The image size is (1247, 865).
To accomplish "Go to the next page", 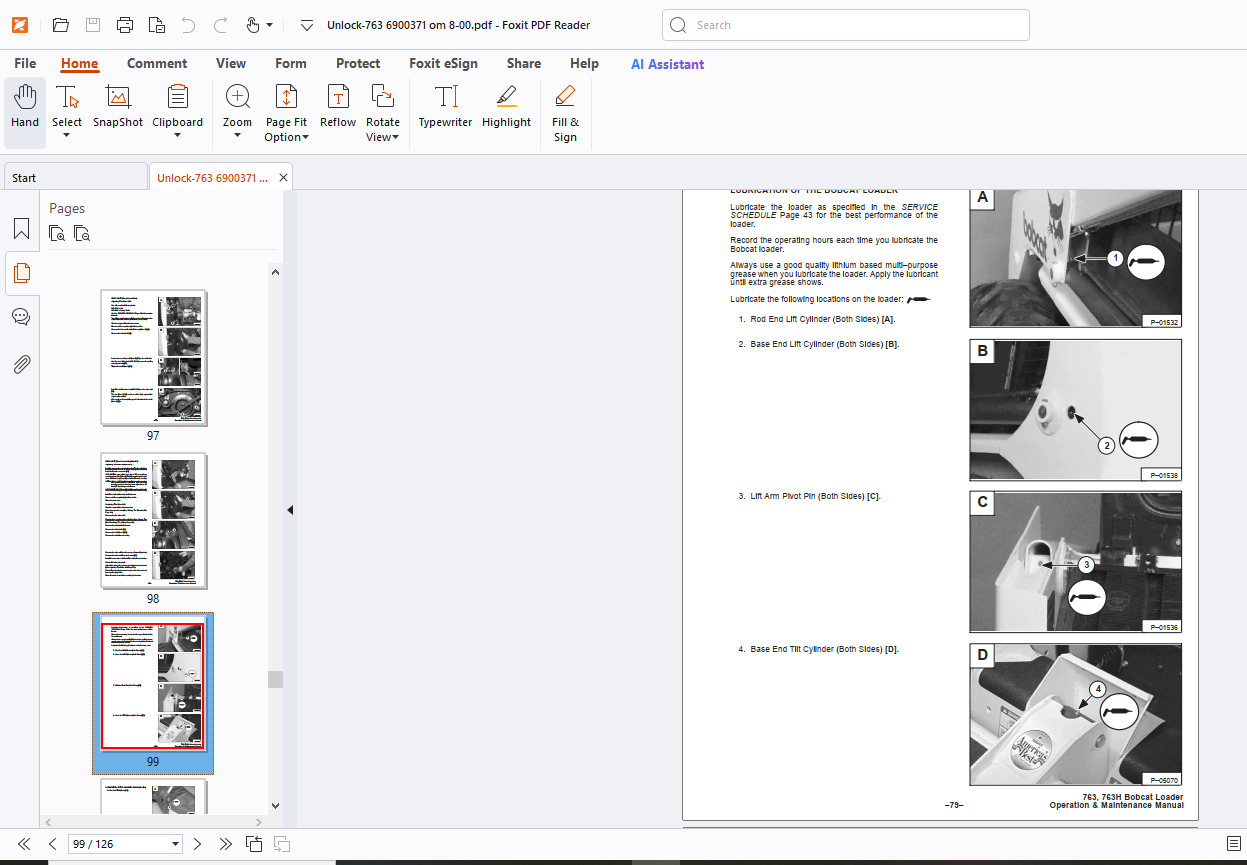I will tap(197, 844).
